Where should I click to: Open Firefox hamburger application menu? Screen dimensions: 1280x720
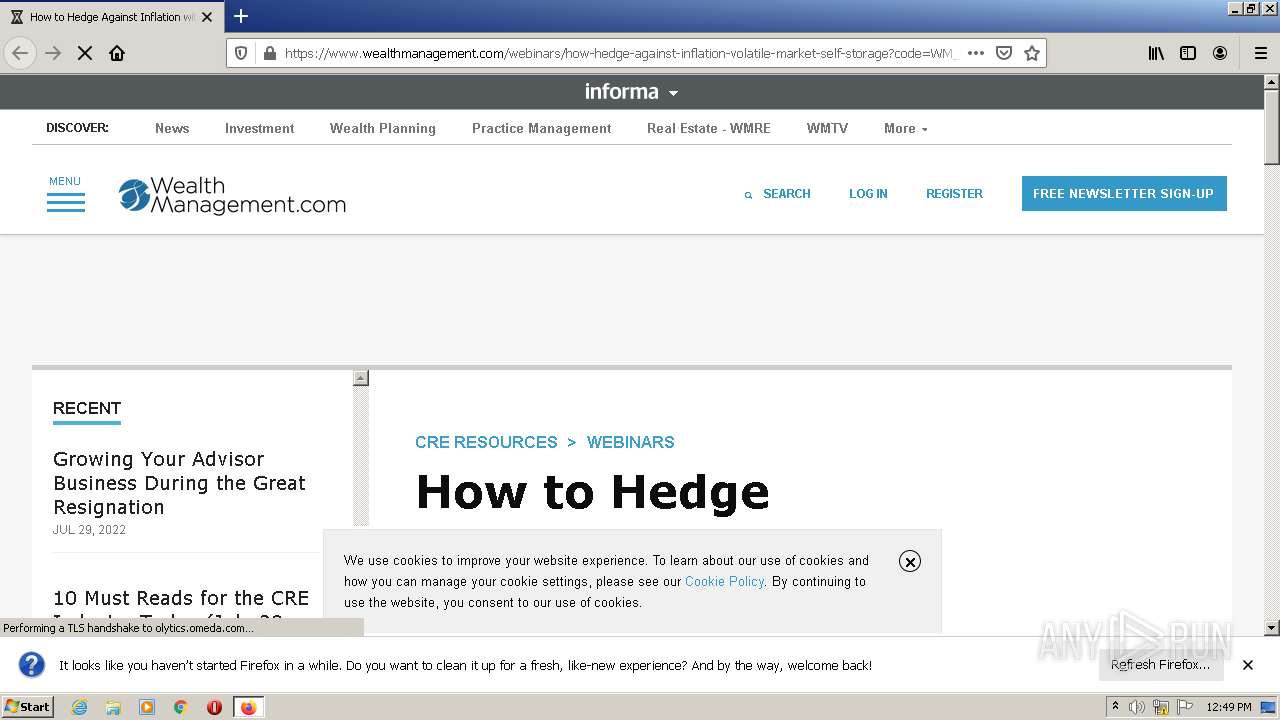1260,53
